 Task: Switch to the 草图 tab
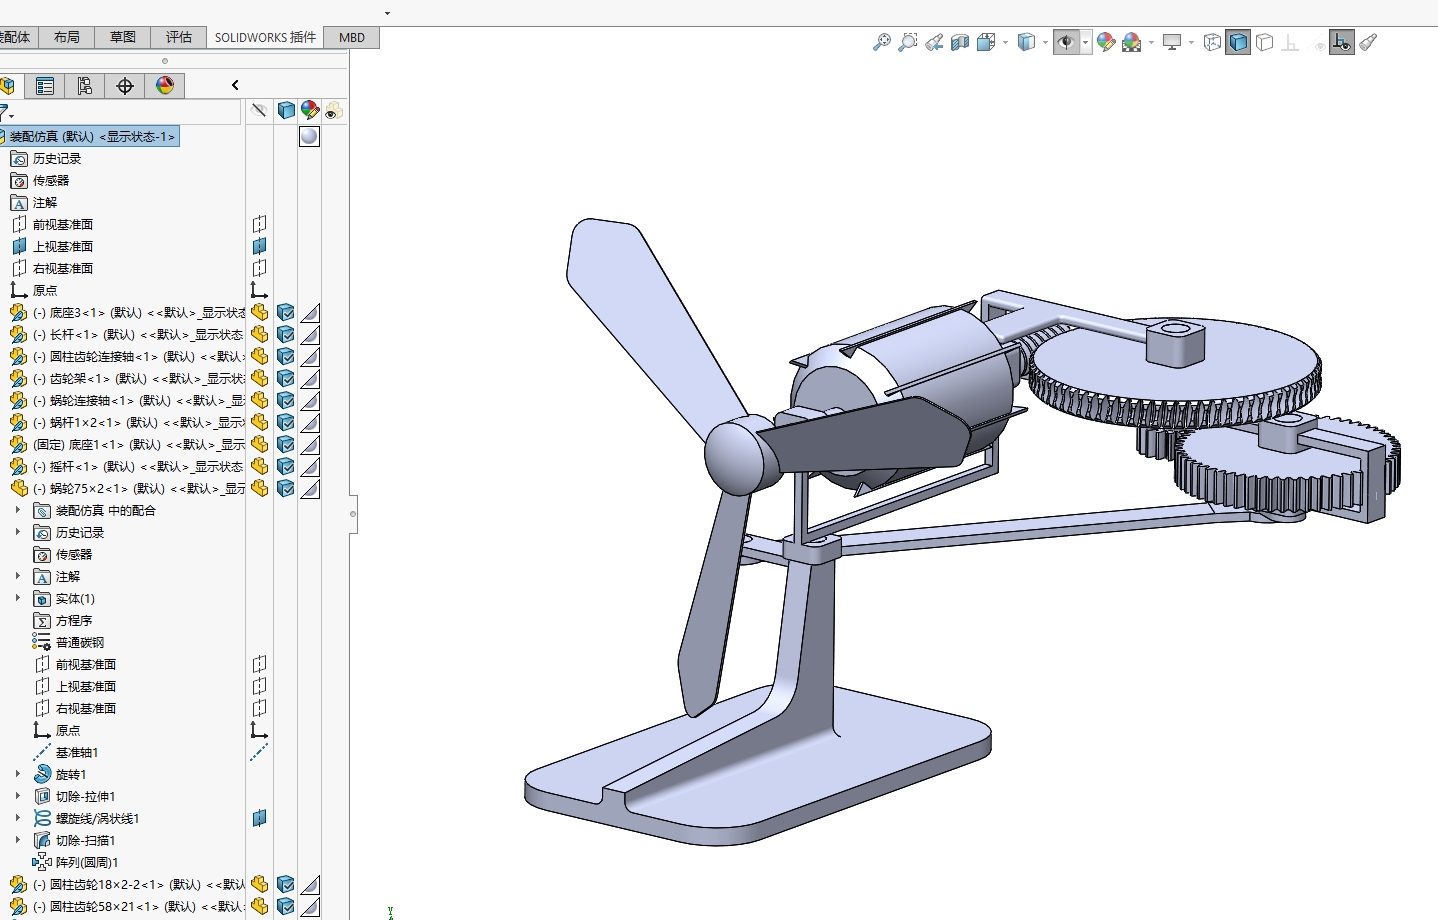pos(123,37)
